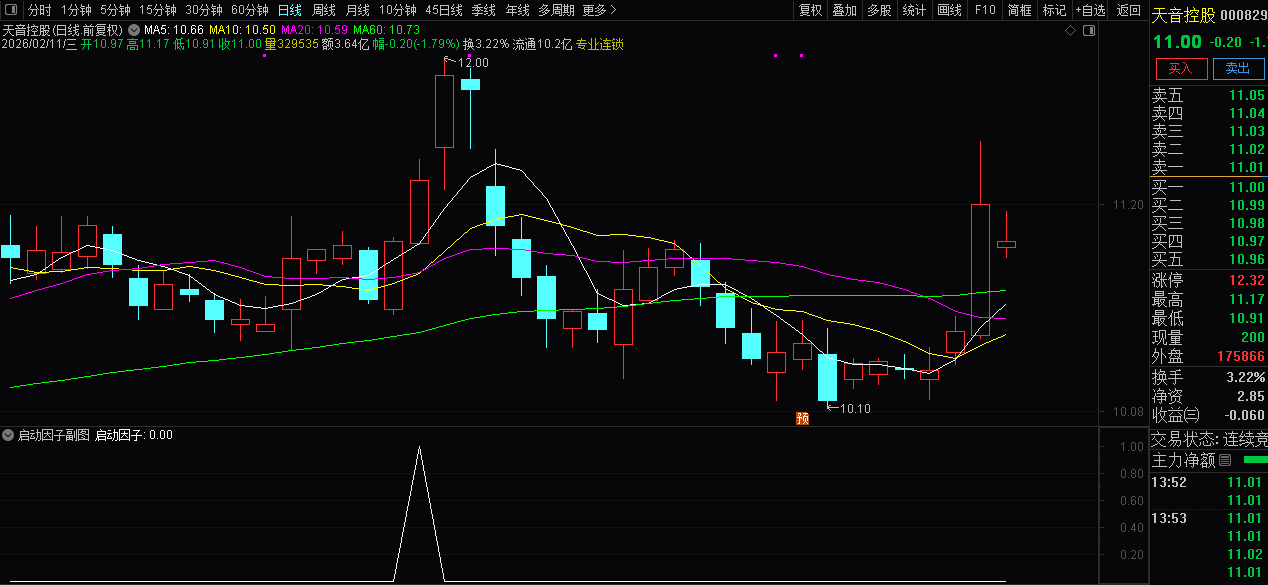Click +自选 to add to watchlist

[x=1090, y=10]
